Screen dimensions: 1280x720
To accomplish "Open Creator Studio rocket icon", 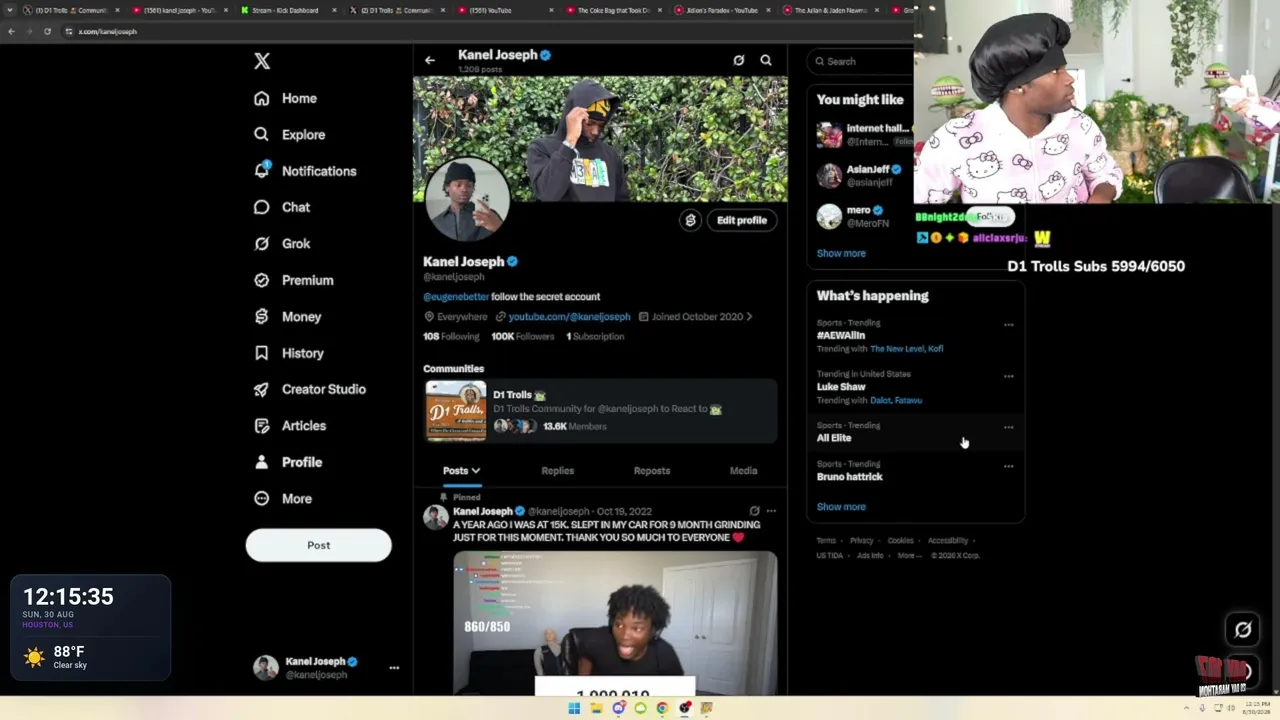I will click(x=262, y=389).
